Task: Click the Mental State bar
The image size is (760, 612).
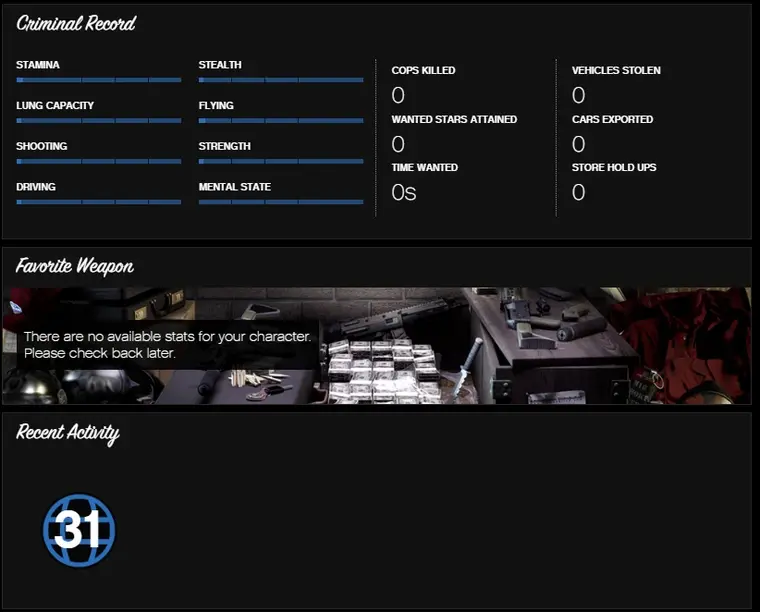Action: point(281,202)
